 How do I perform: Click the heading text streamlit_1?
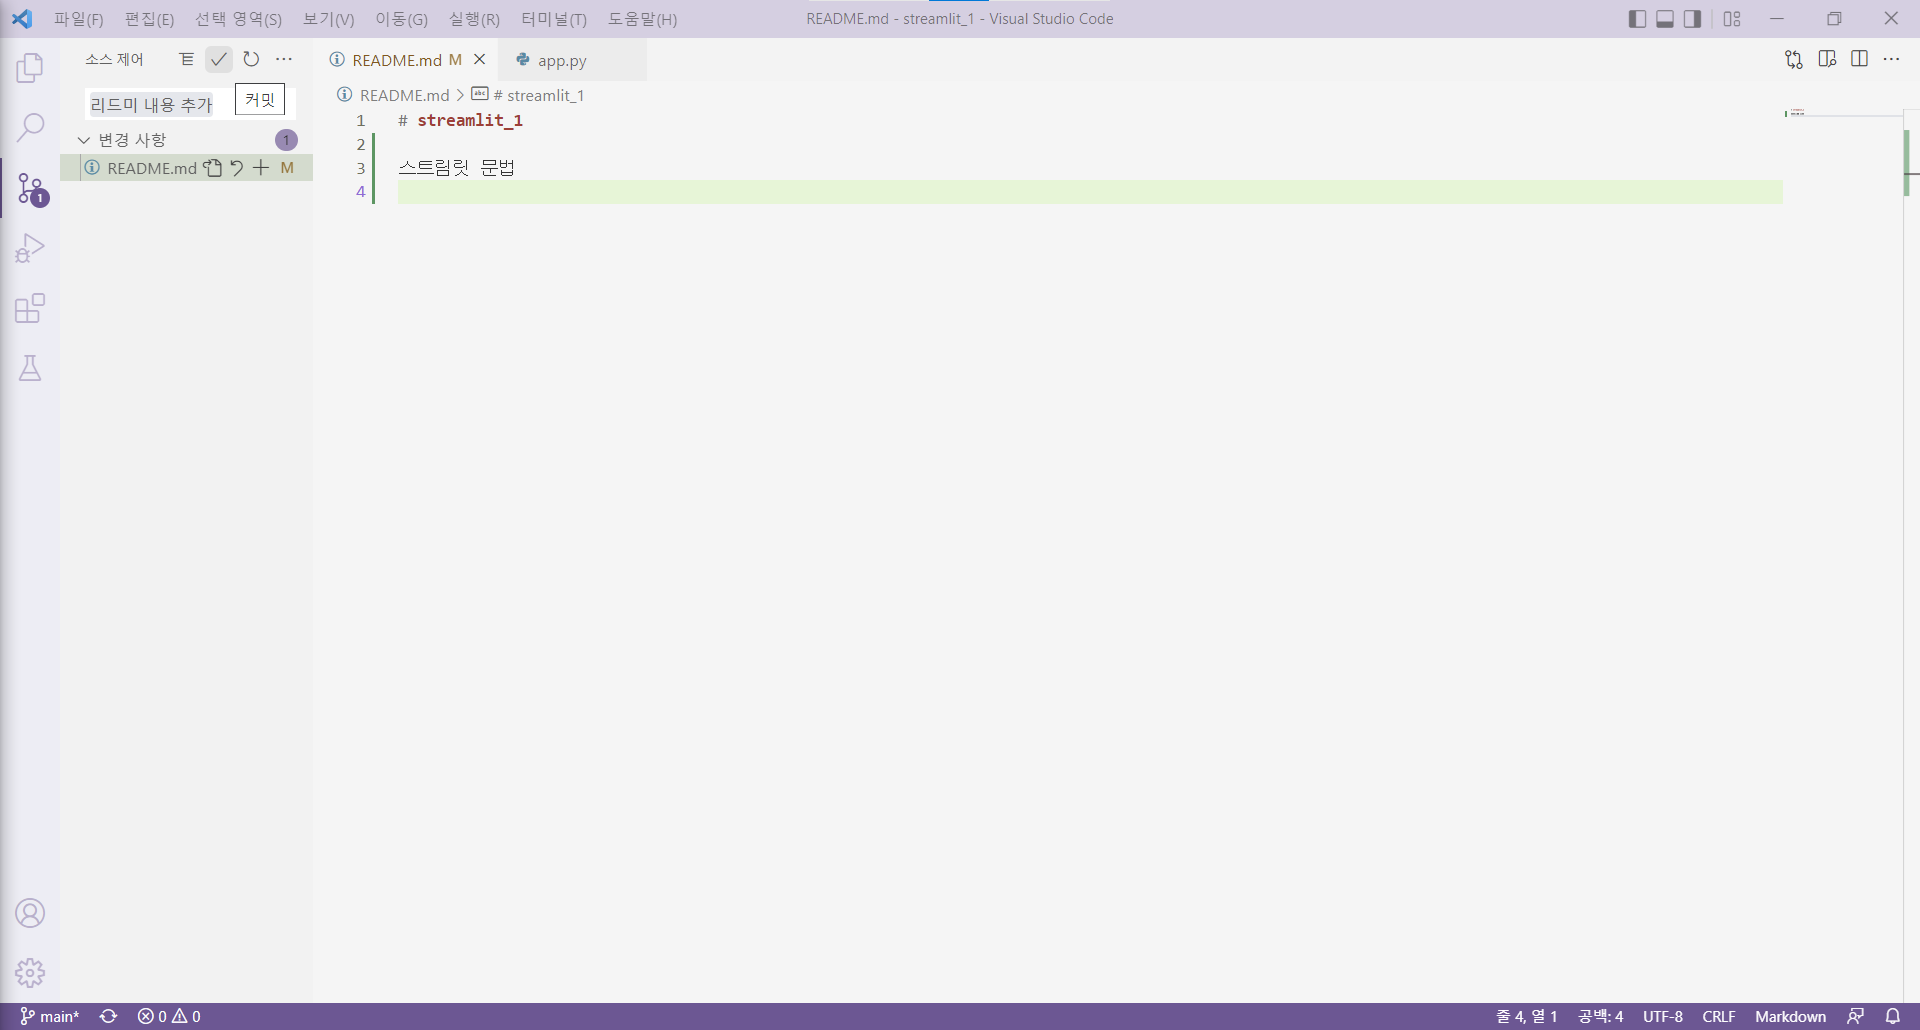(x=470, y=120)
